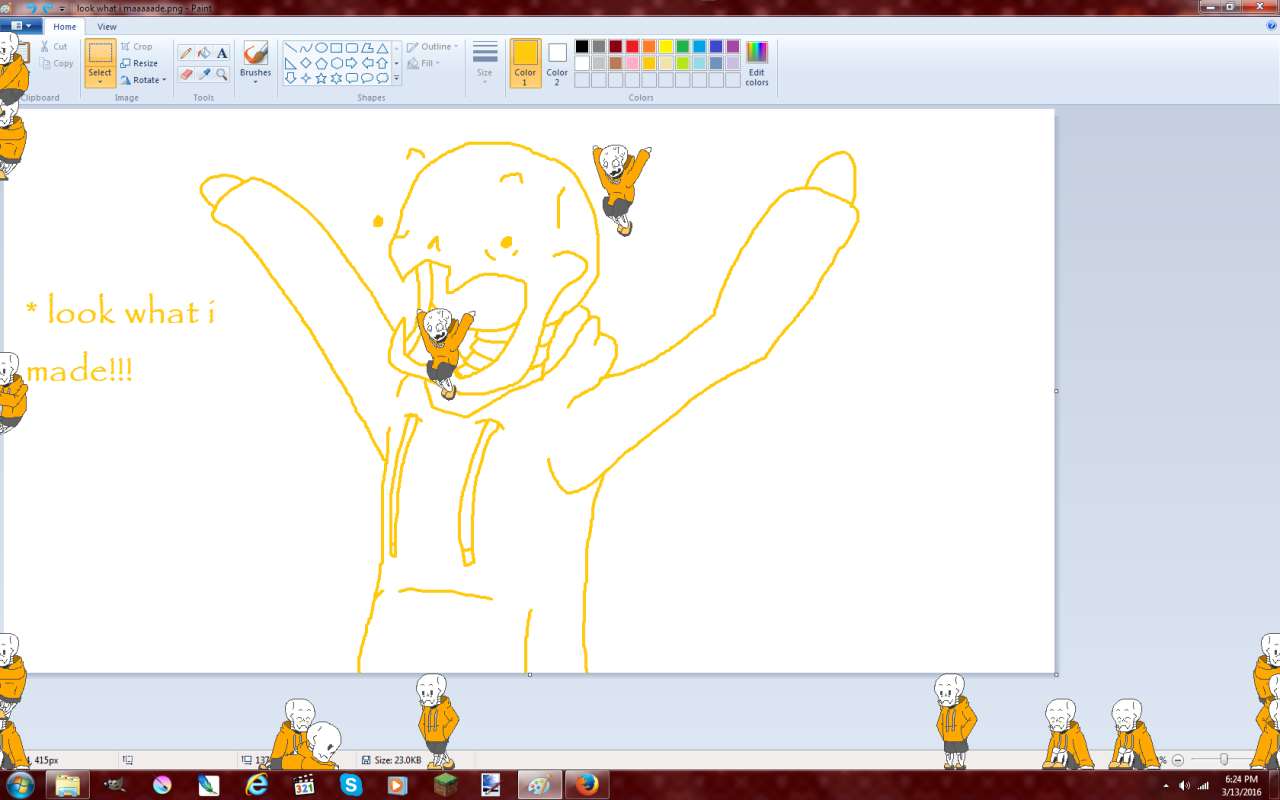1280x800 pixels.
Task: Choose the Six-point star shape
Action: click(x=336, y=78)
